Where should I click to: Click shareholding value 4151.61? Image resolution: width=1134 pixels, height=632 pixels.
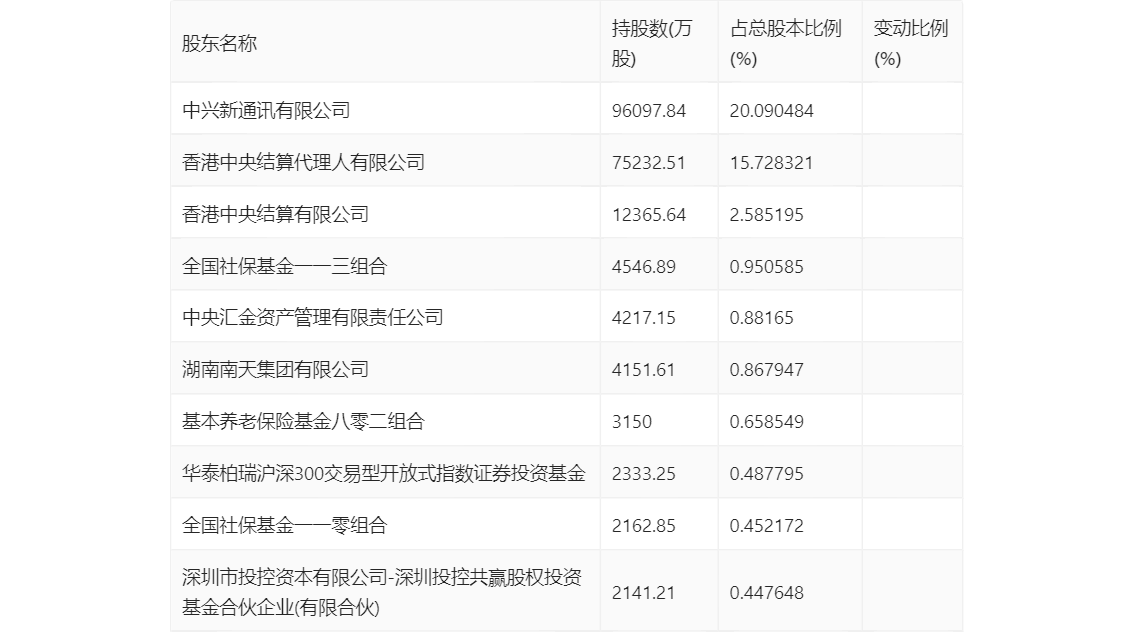[643, 370]
